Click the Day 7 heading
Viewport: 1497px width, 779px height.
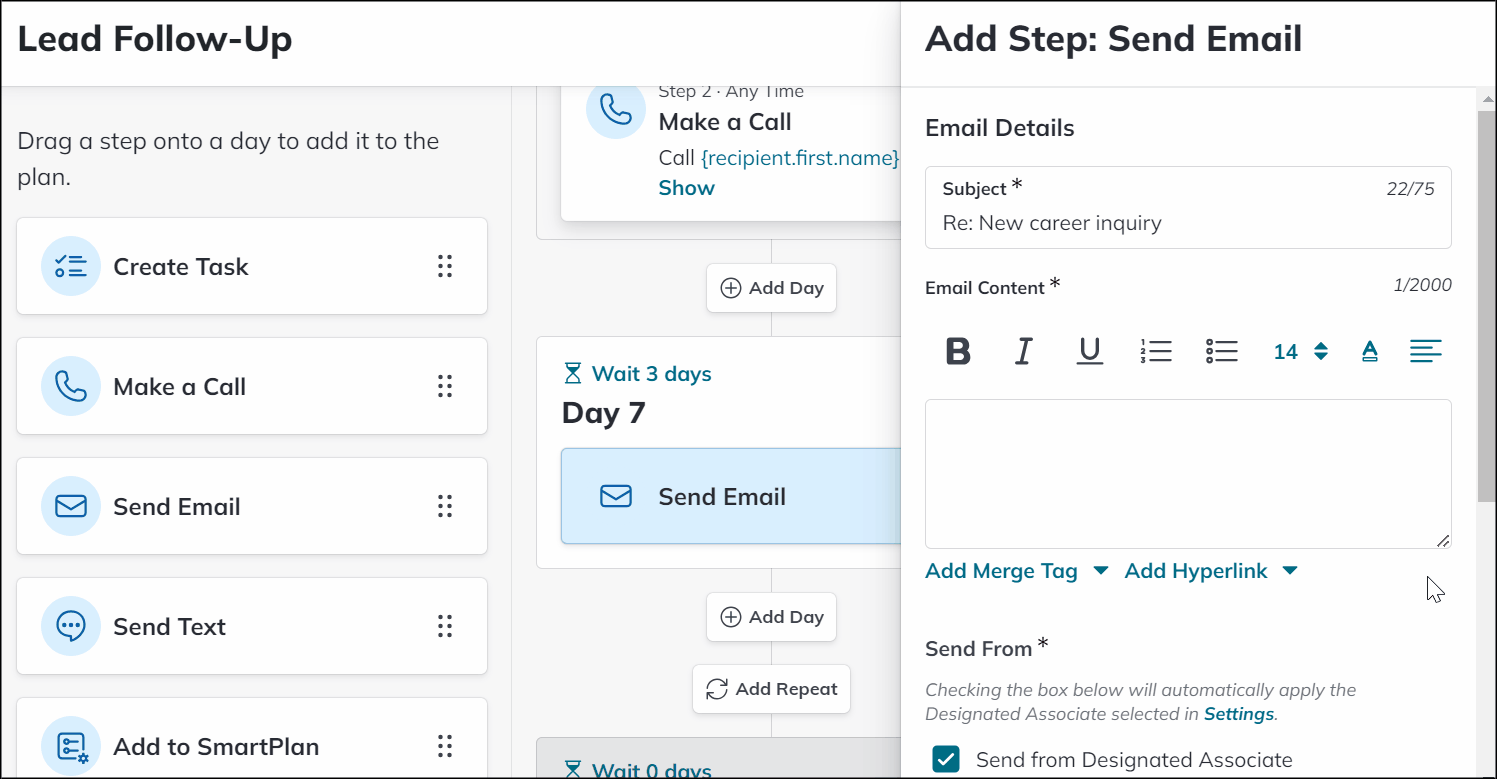click(x=604, y=412)
